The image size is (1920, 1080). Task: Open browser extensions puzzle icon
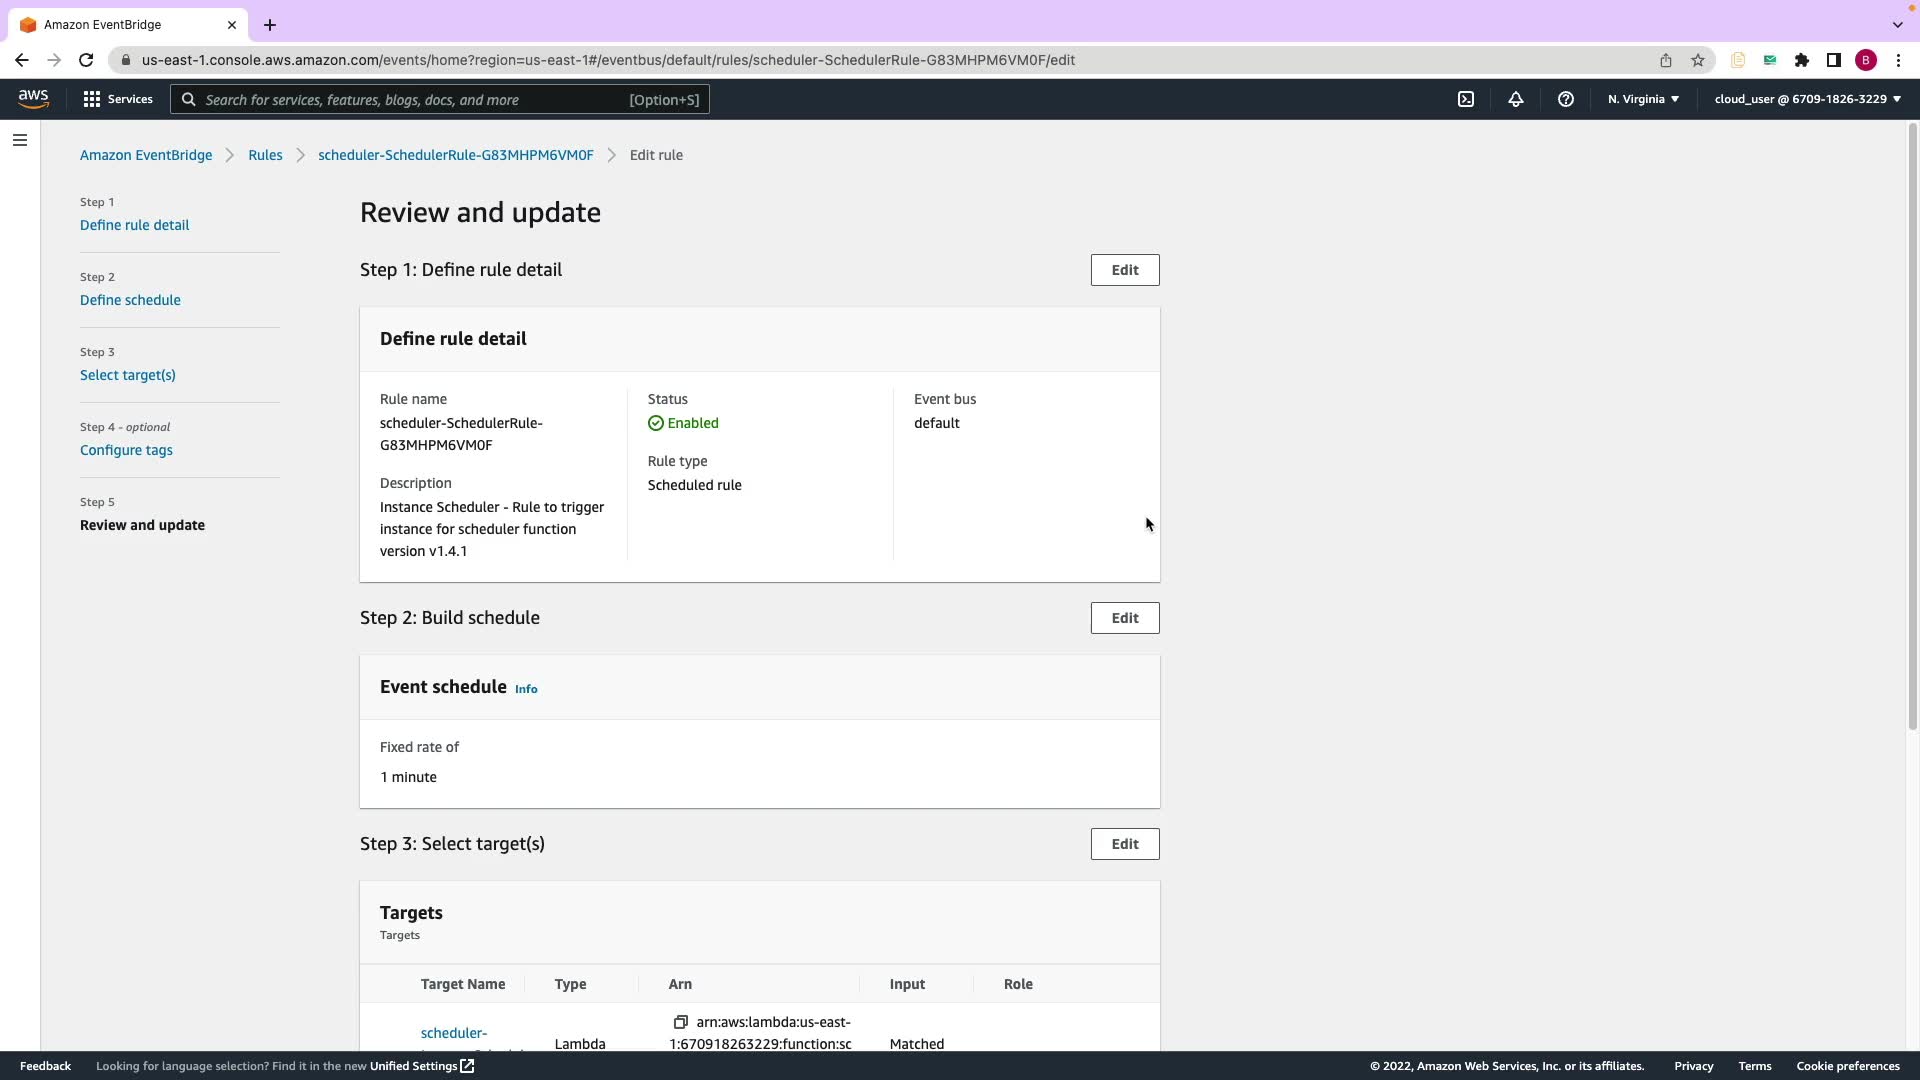pos(1802,60)
